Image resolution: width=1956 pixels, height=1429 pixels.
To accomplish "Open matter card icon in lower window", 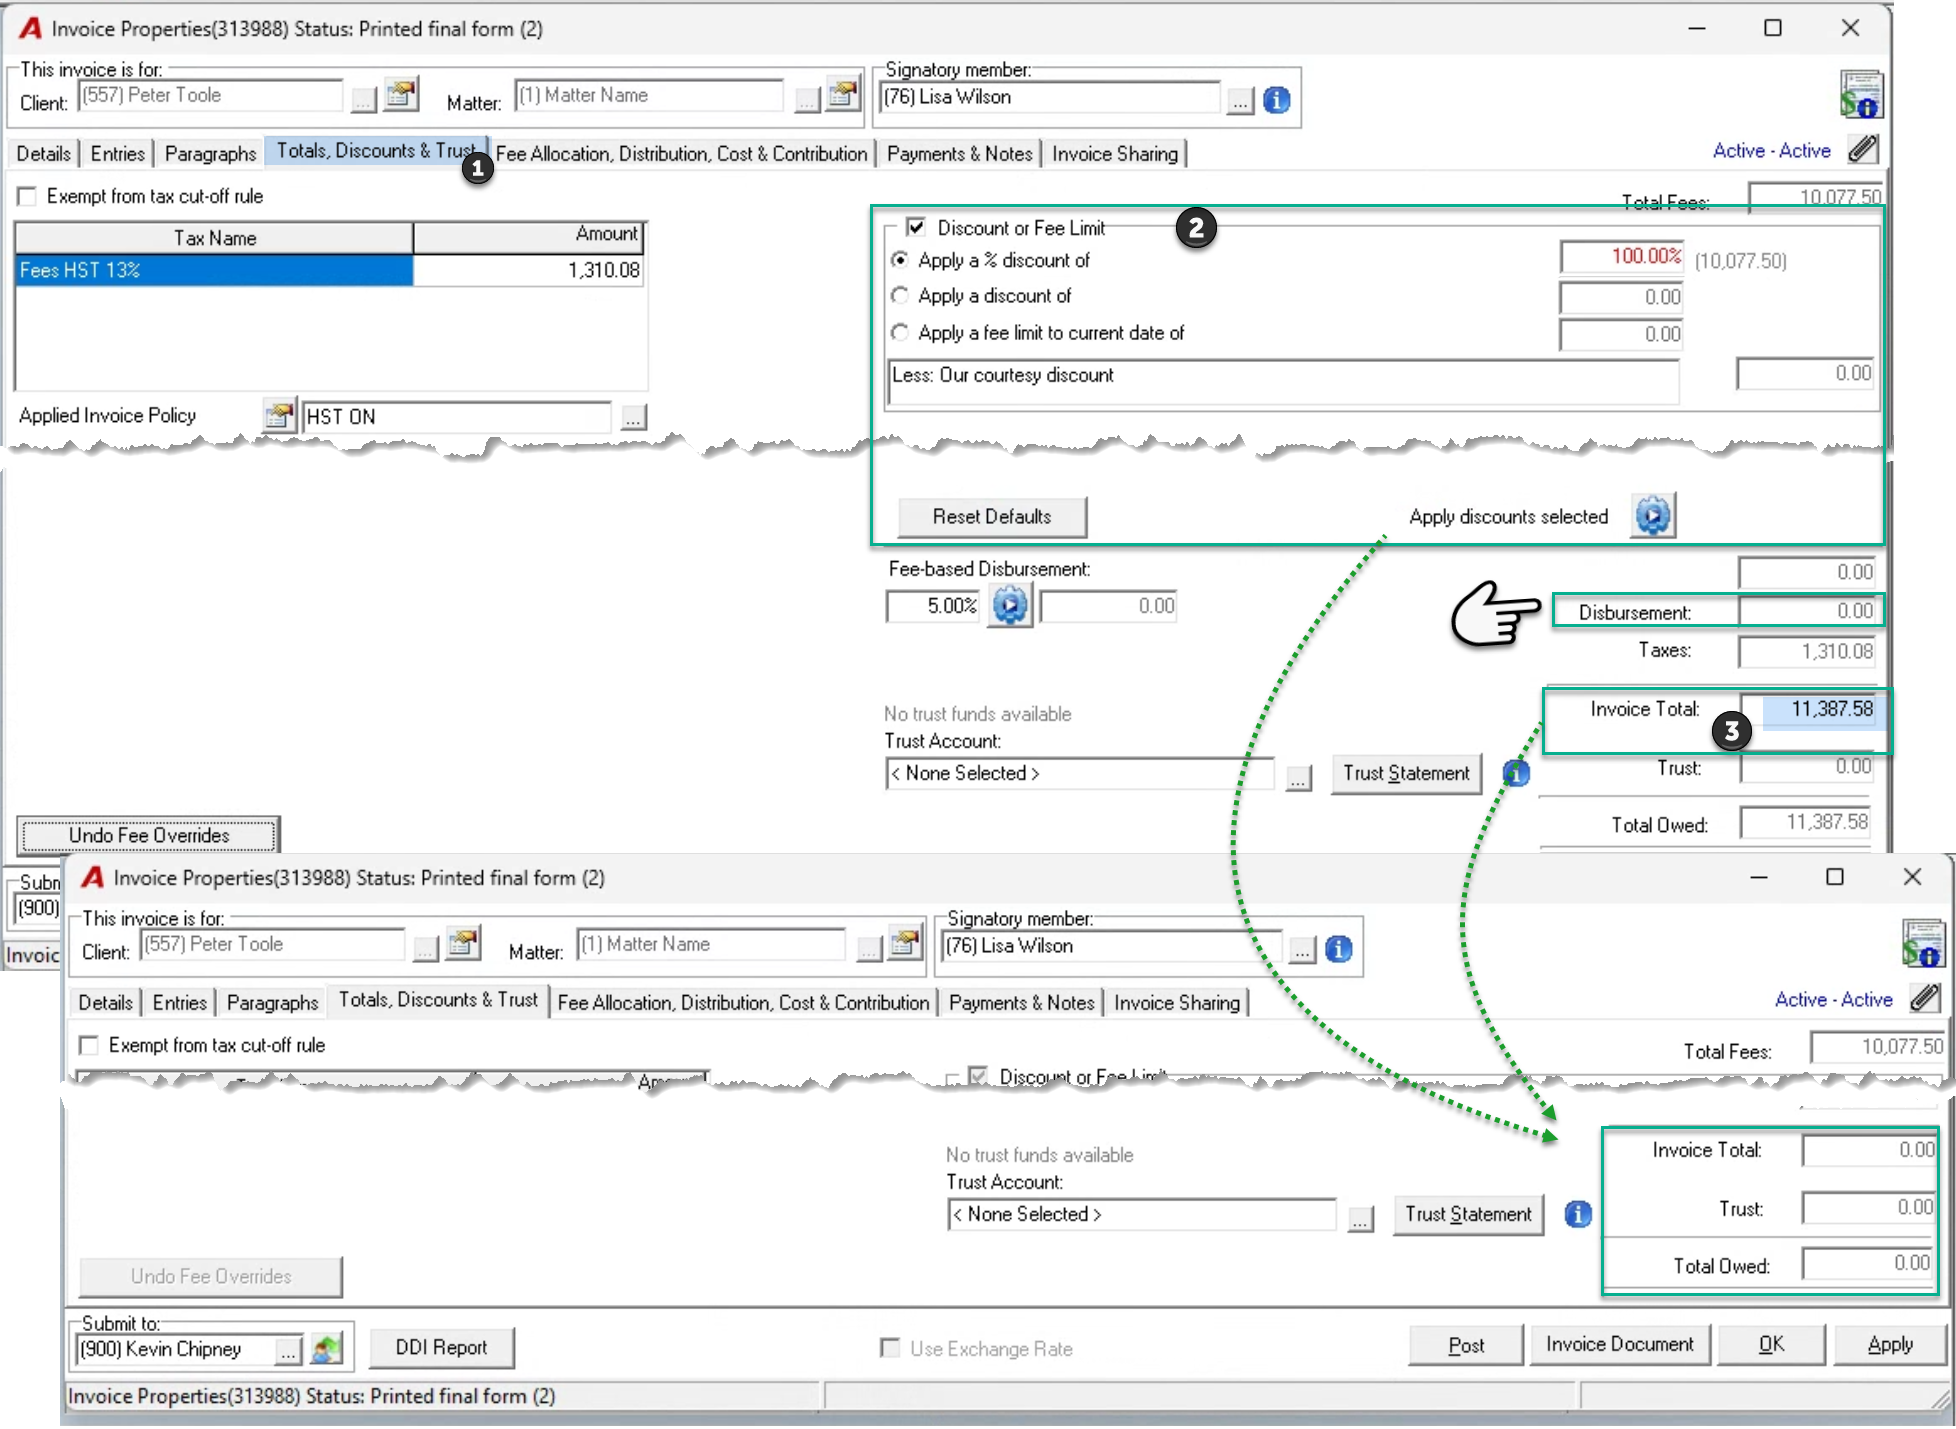I will click(x=905, y=944).
